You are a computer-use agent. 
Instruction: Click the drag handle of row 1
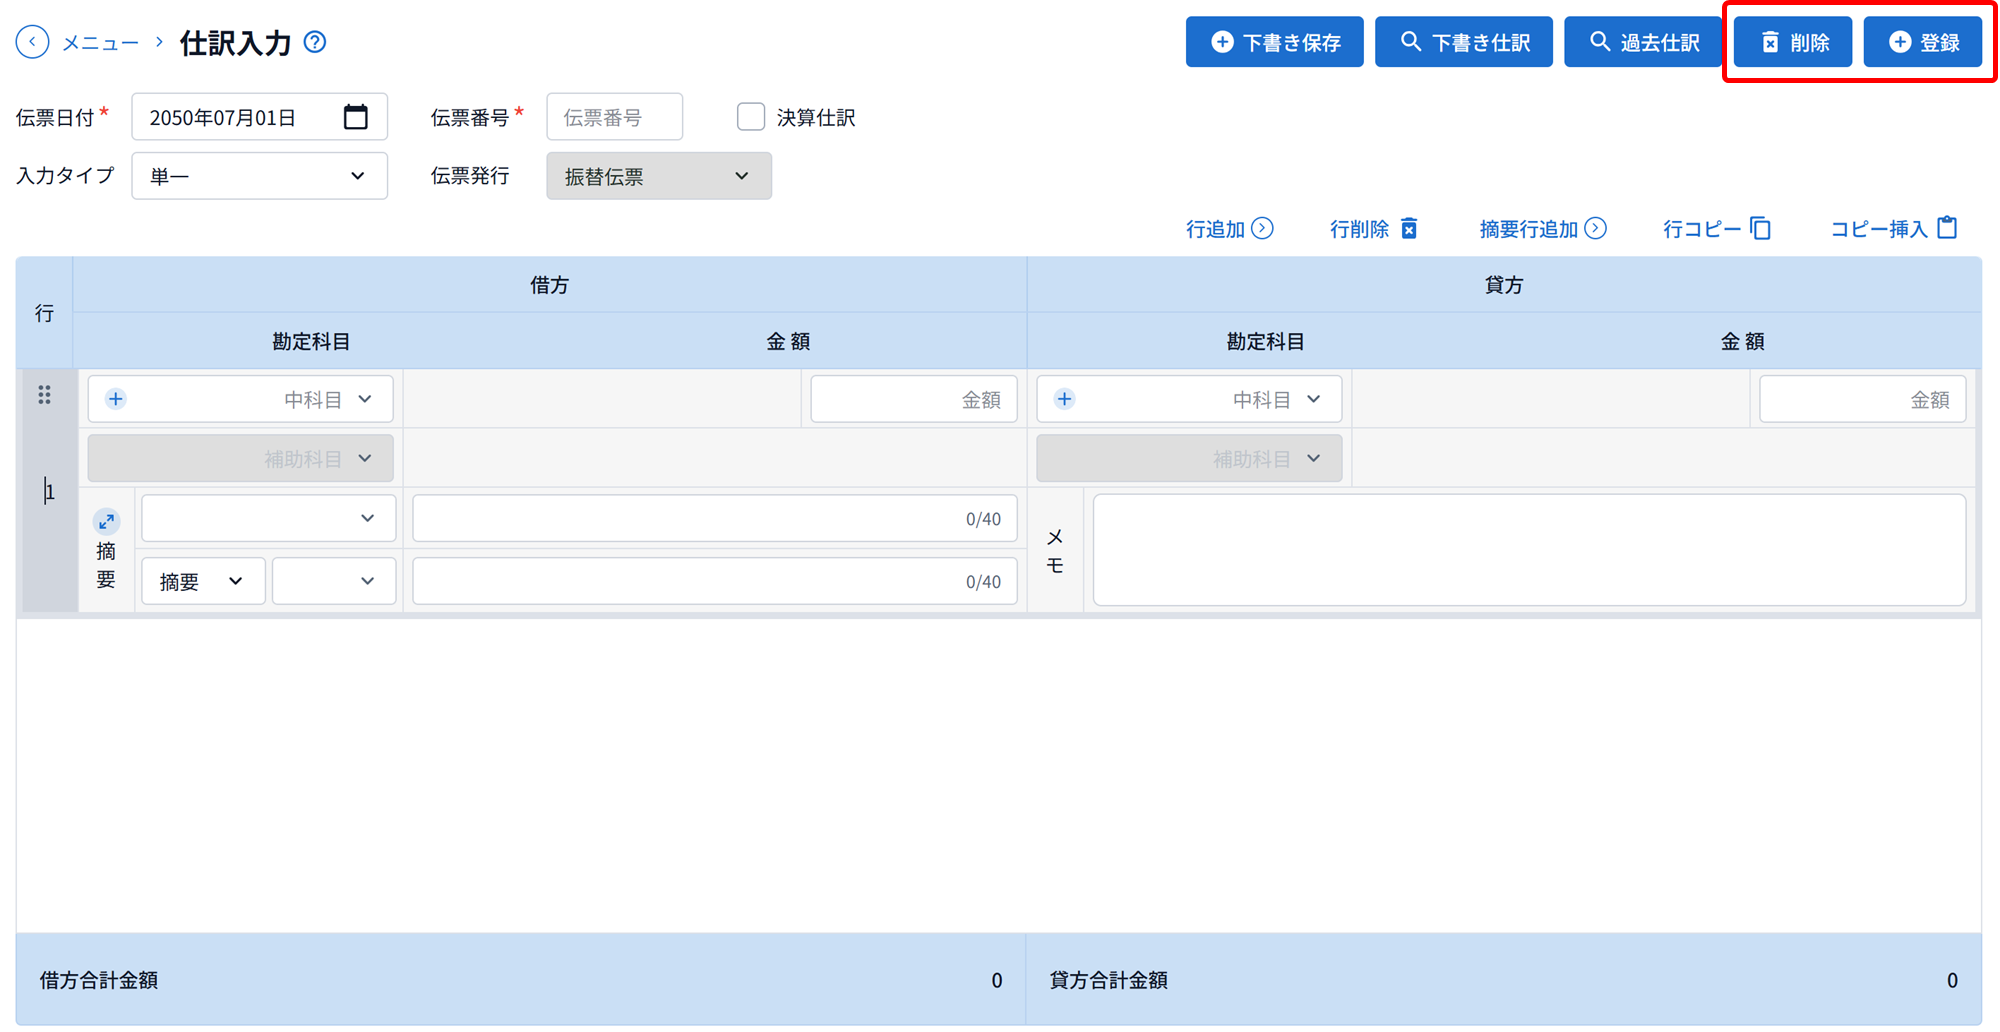point(45,395)
